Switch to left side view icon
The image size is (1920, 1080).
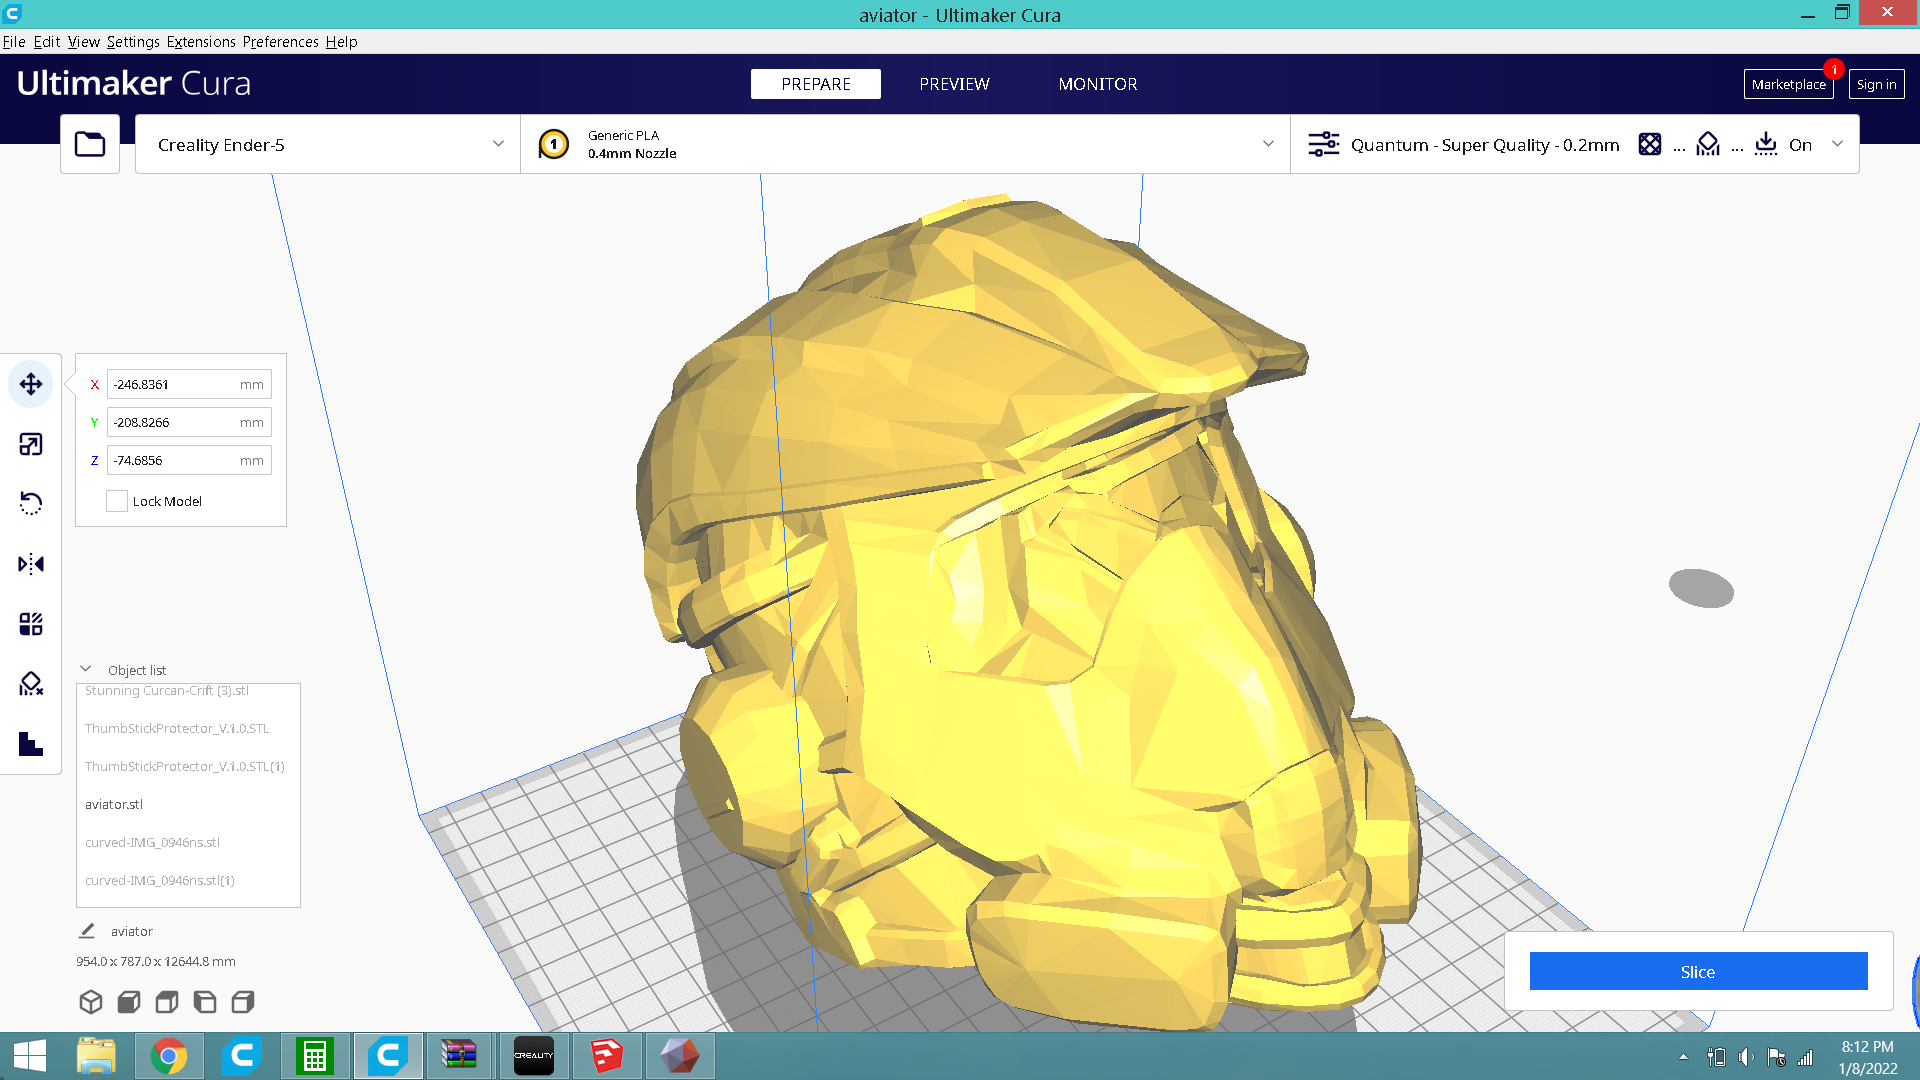205,1001
